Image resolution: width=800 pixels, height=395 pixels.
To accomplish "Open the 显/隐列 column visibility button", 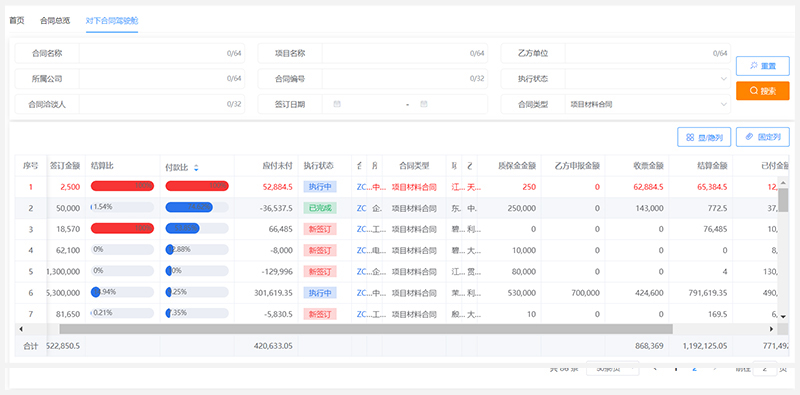I will click(704, 137).
